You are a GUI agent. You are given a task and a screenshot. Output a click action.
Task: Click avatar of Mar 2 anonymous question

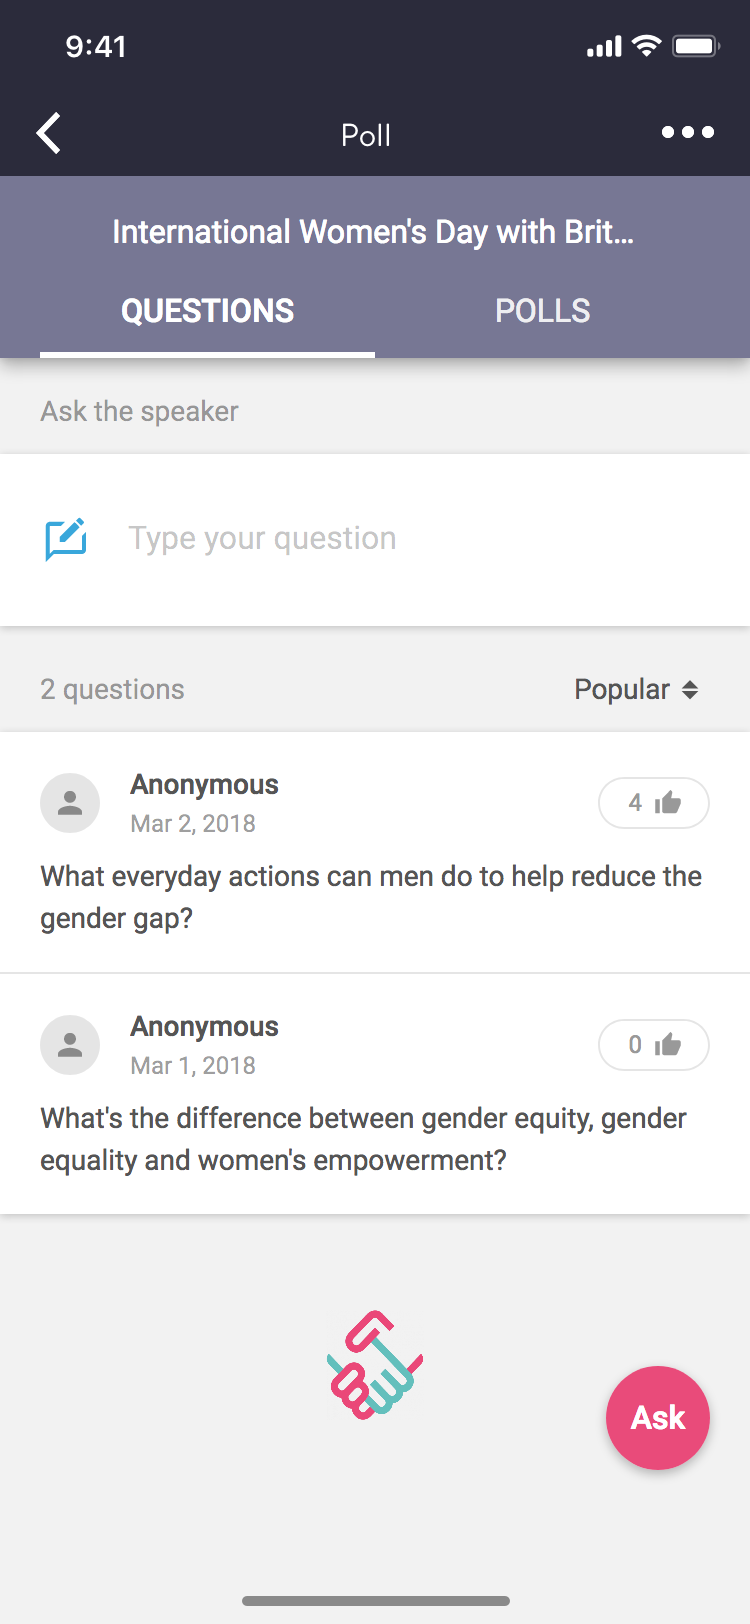[70, 803]
